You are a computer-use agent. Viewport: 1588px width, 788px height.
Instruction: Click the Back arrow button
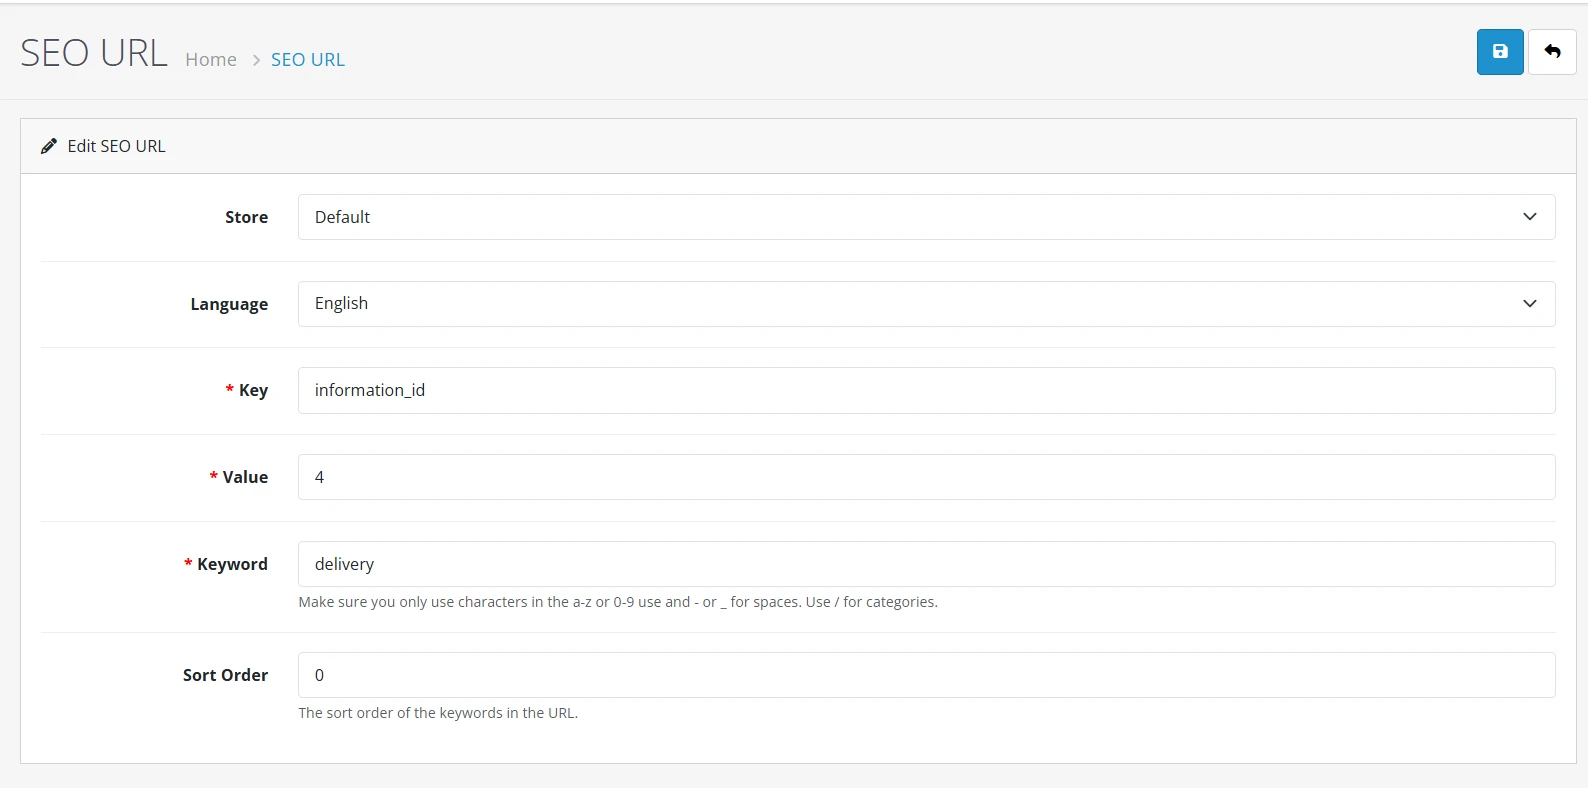tap(1552, 52)
